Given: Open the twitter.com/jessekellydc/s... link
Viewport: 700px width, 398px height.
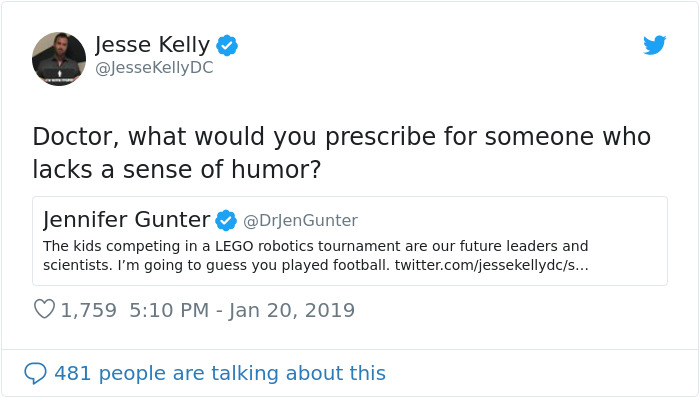Looking at the screenshot, I should pyautogui.click(x=492, y=265).
